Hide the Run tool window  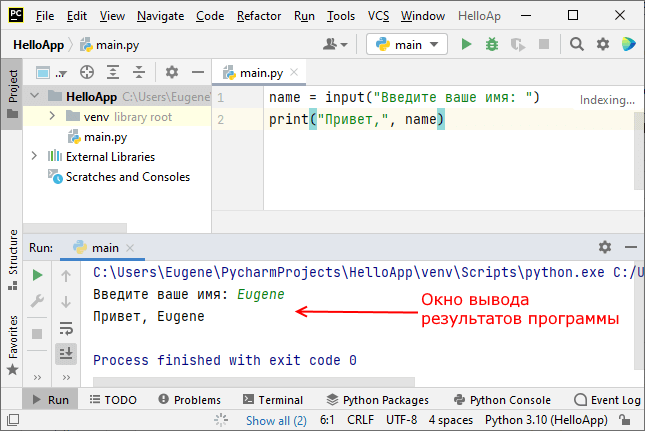click(x=631, y=247)
